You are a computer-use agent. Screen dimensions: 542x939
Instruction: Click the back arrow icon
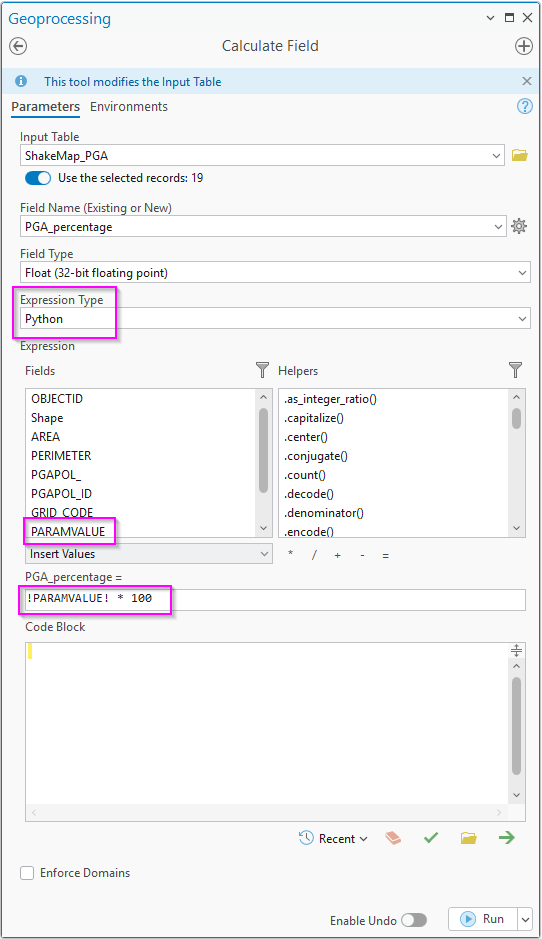(18, 46)
